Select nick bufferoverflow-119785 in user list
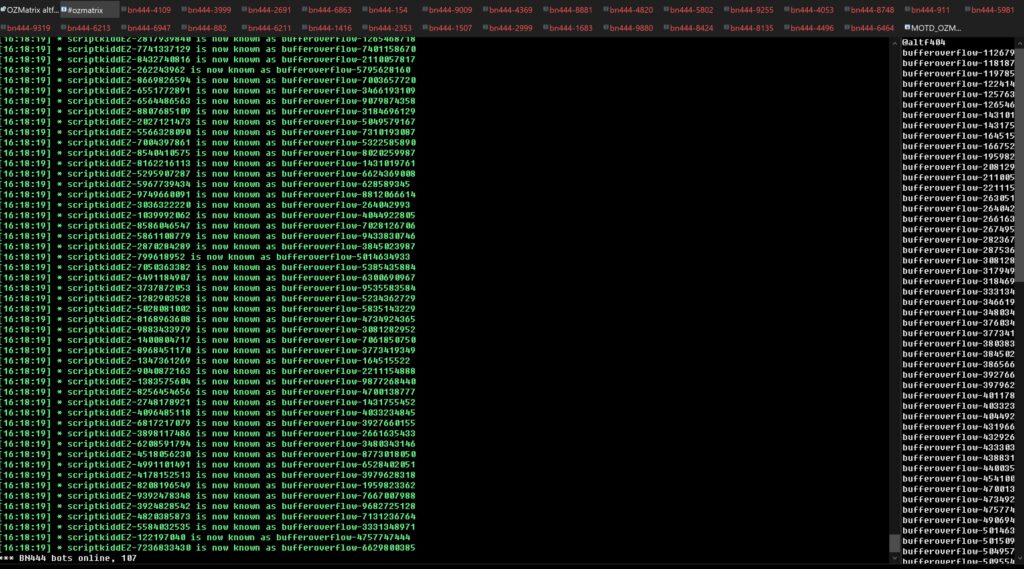1024x569 pixels. point(958,74)
